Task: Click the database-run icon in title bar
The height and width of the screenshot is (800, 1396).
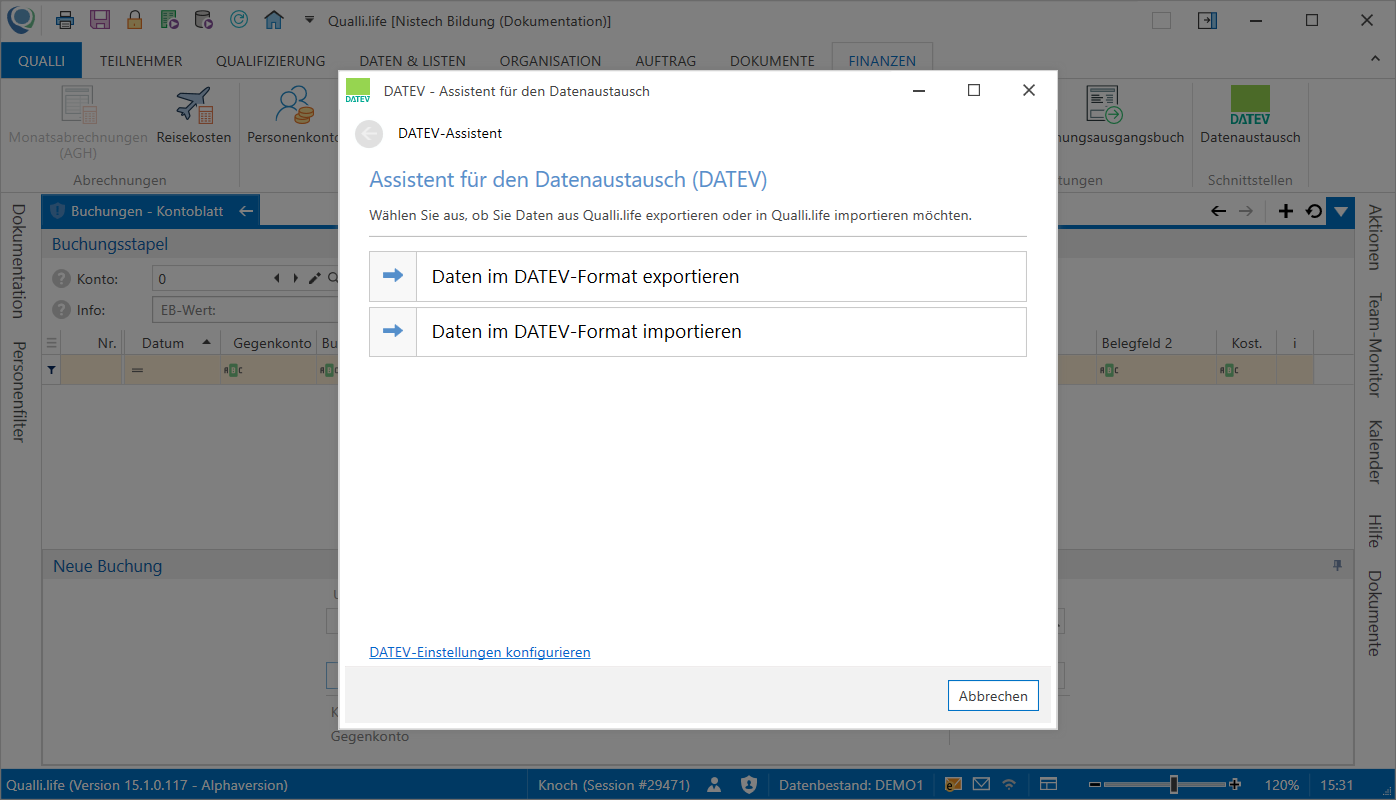Action: pos(203,20)
